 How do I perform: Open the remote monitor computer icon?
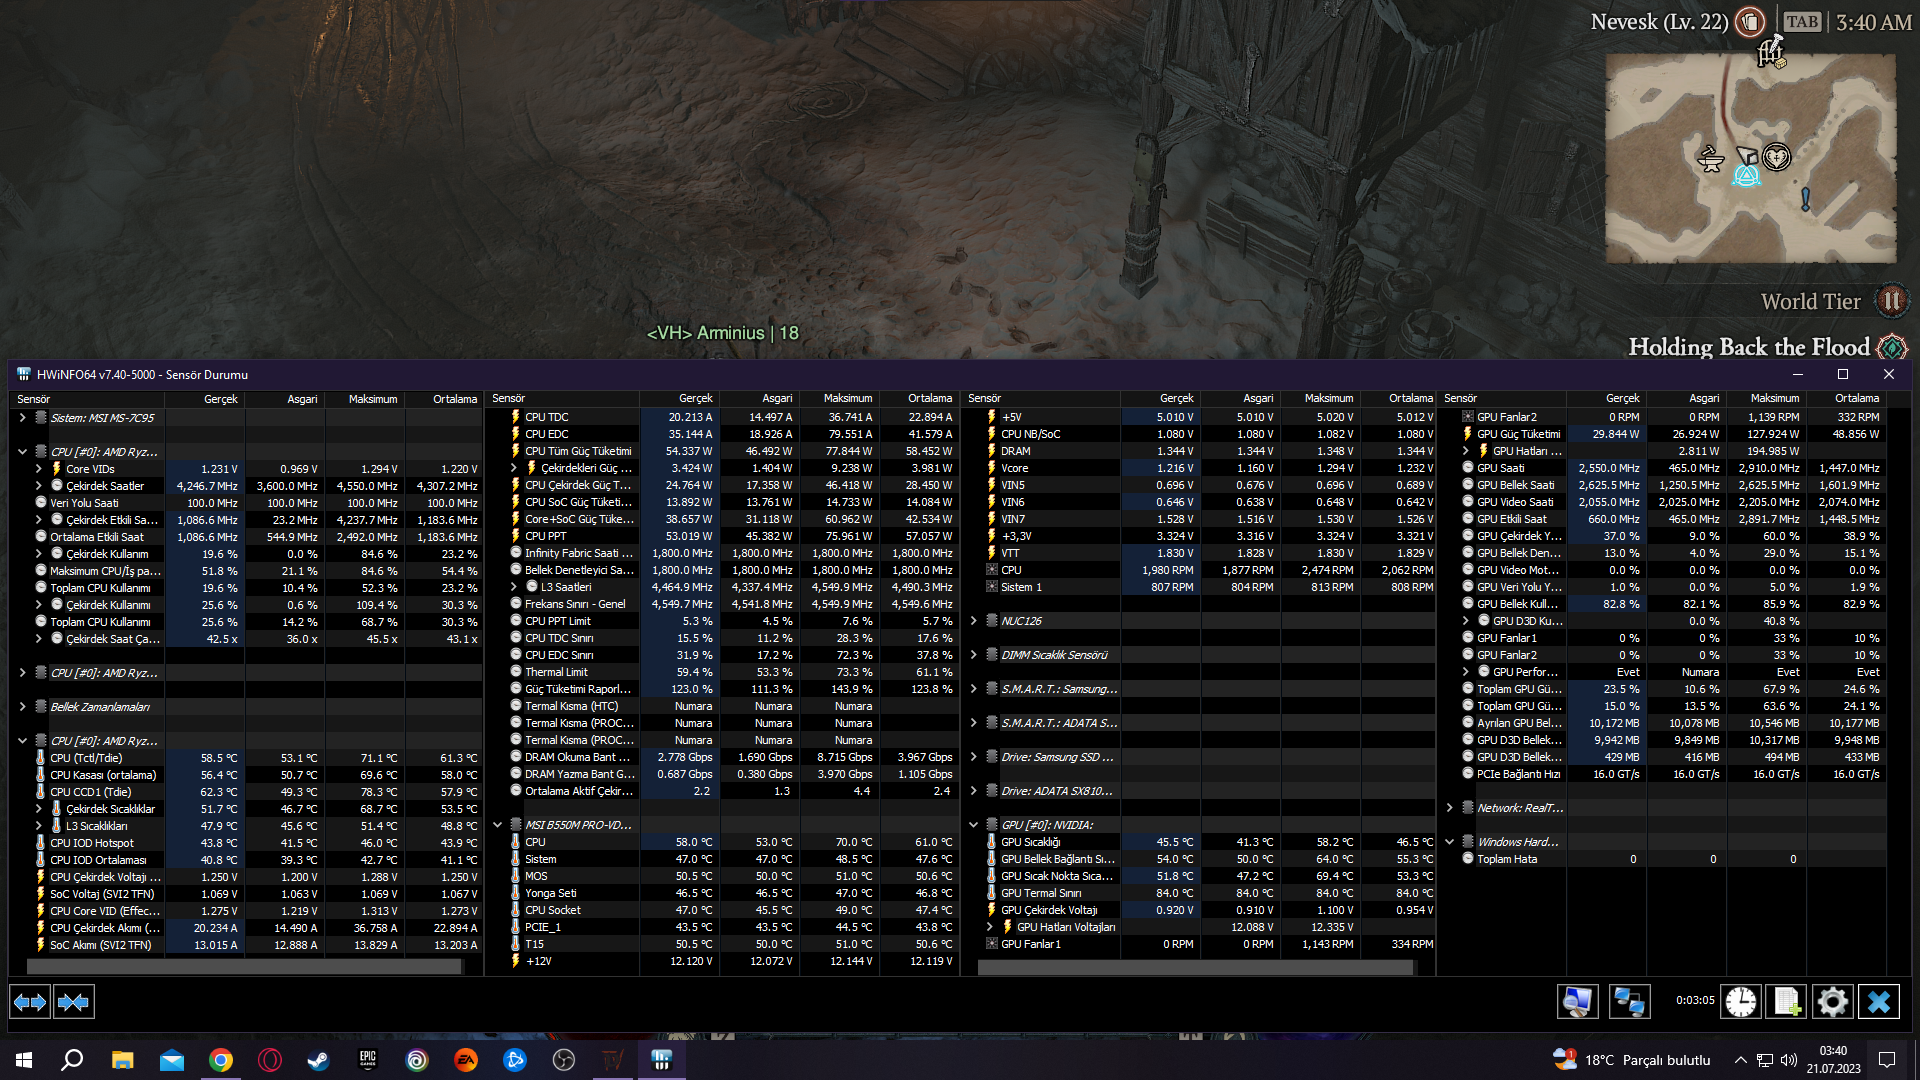[1577, 1001]
